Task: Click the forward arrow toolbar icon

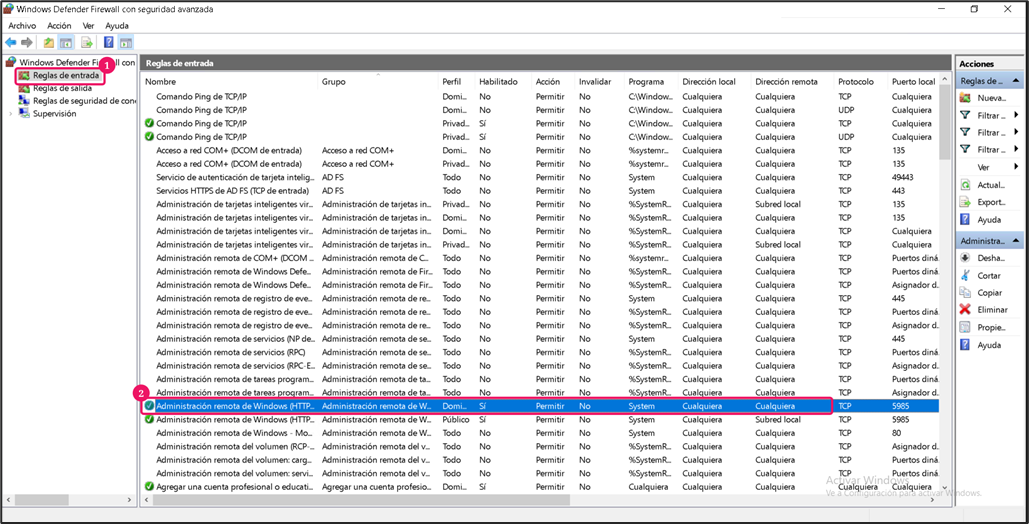Action: pos(27,43)
